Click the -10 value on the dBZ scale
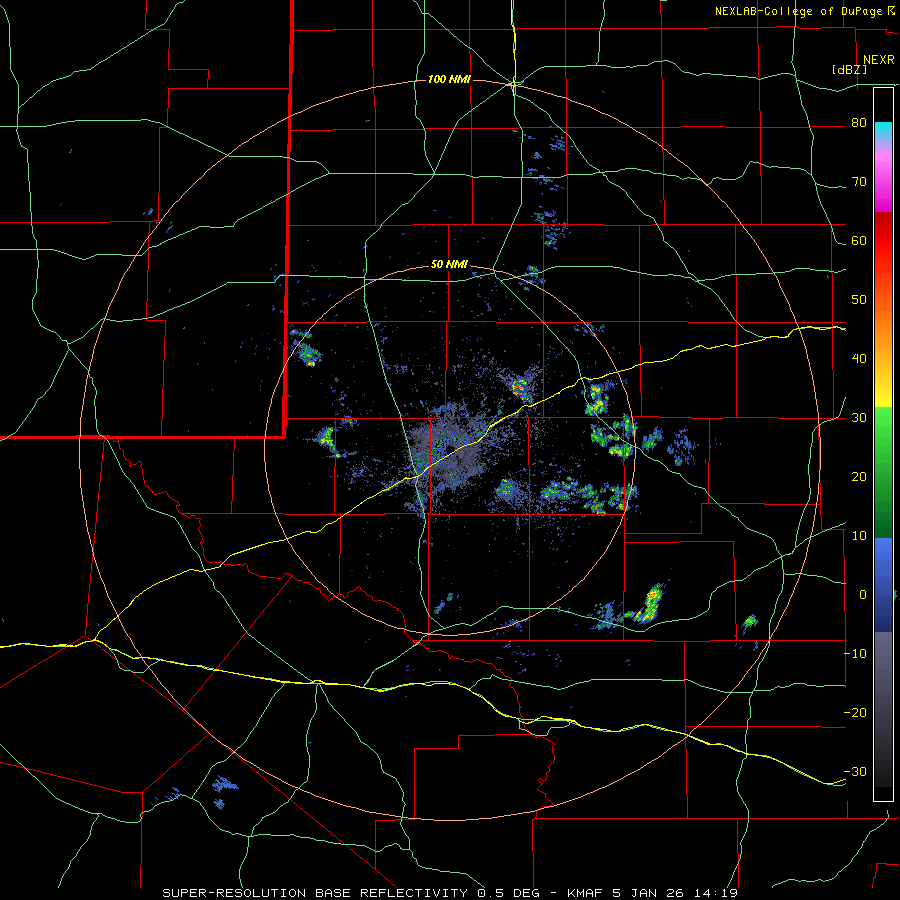The height and width of the screenshot is (900, 900). tap(855, 654)
